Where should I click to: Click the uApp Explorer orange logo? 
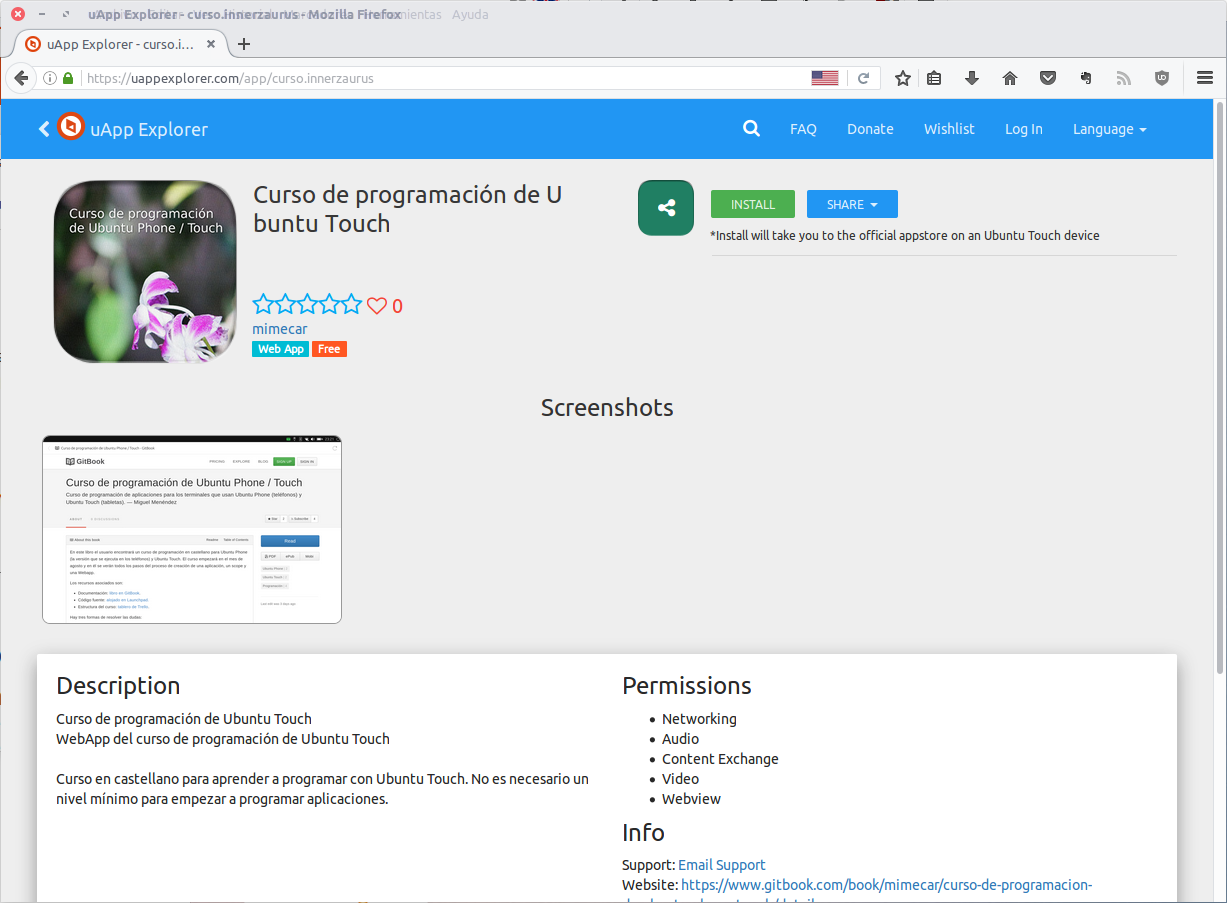(71, 127)
